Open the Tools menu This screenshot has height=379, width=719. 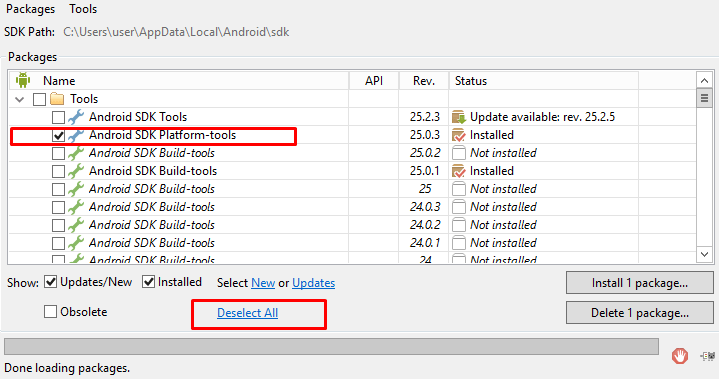[x=83, y=9]
